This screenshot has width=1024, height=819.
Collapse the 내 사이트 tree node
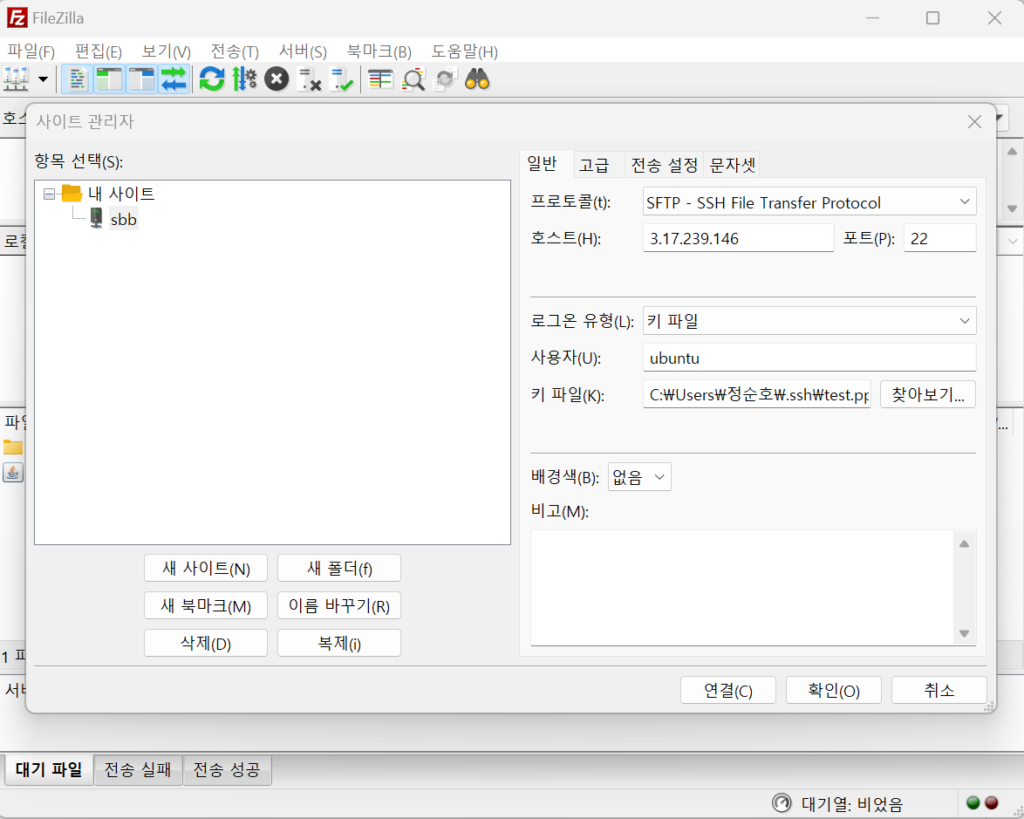point(49,194)
